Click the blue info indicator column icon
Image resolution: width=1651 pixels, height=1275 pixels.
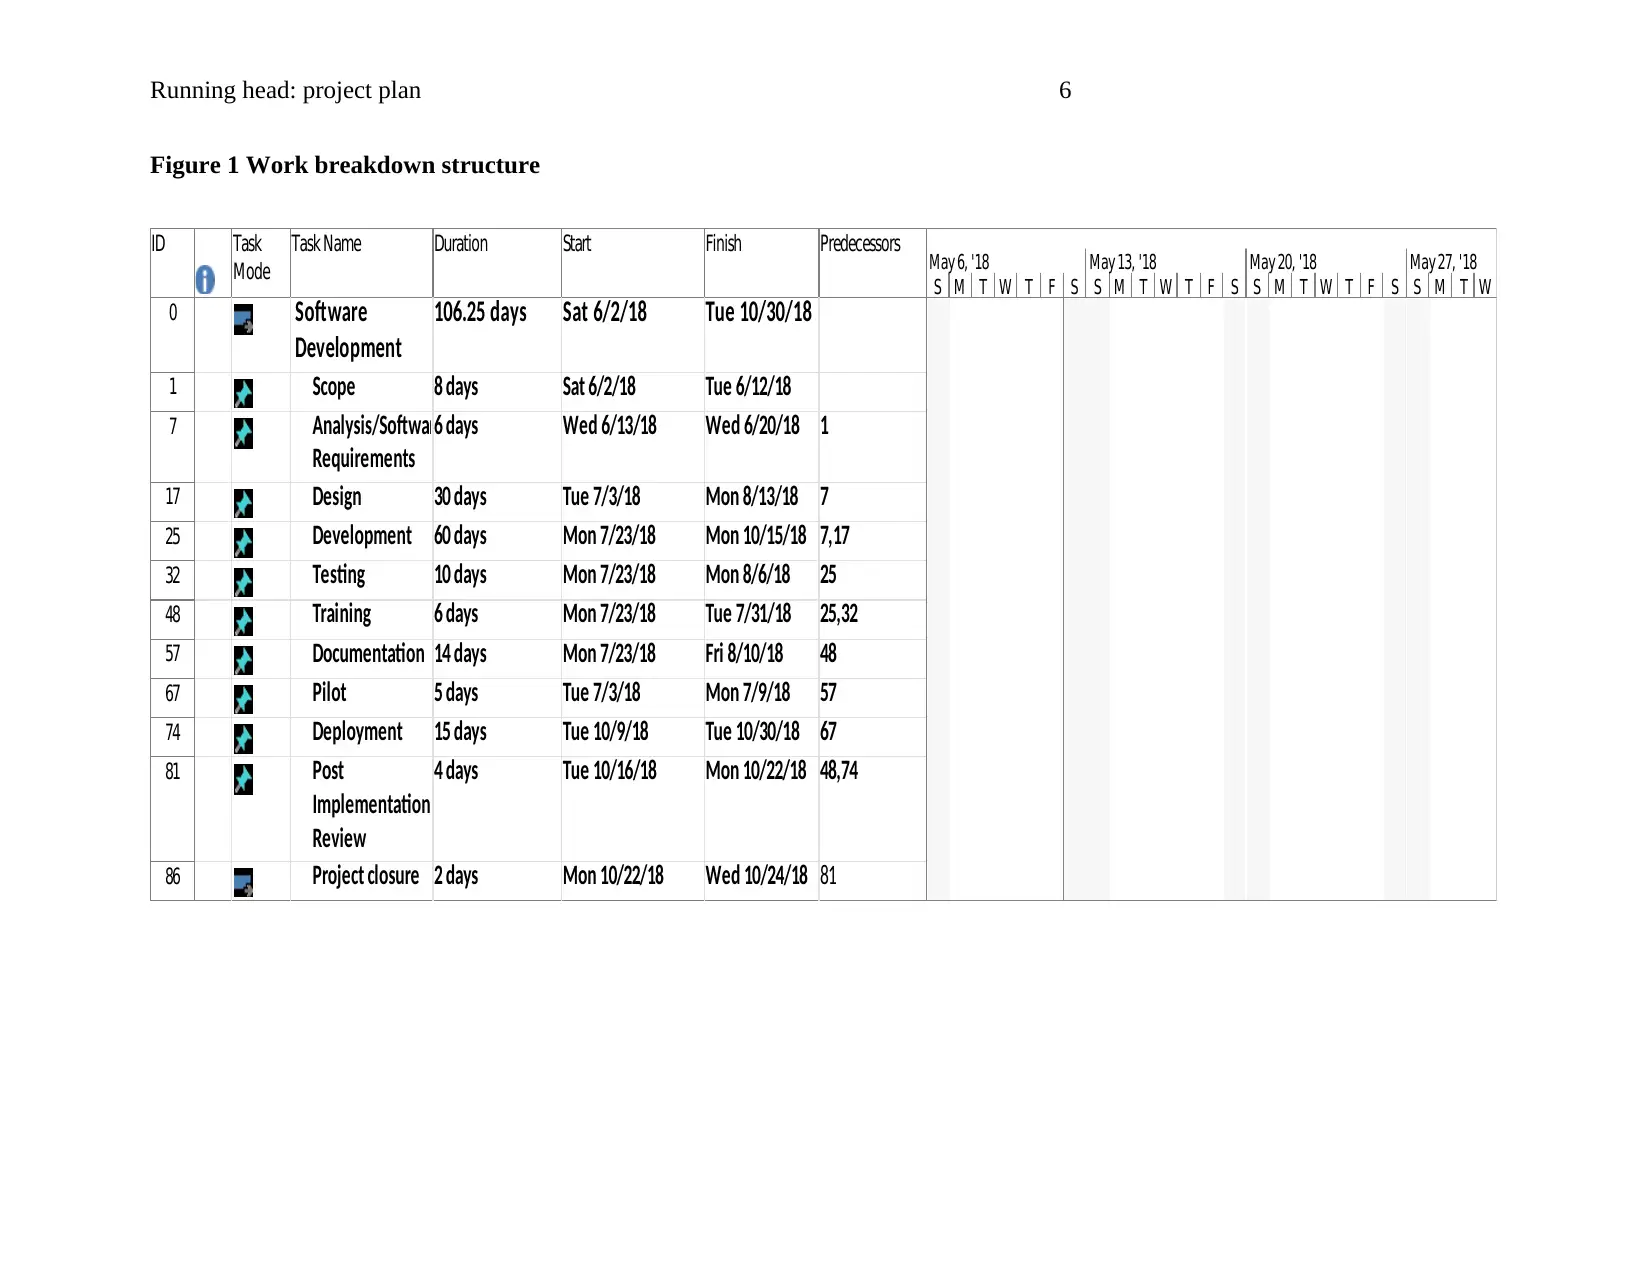[205, 280]
